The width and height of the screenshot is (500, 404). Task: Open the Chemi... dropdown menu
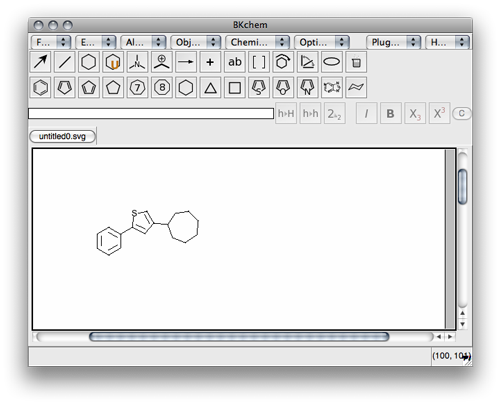tap(257, 42)
